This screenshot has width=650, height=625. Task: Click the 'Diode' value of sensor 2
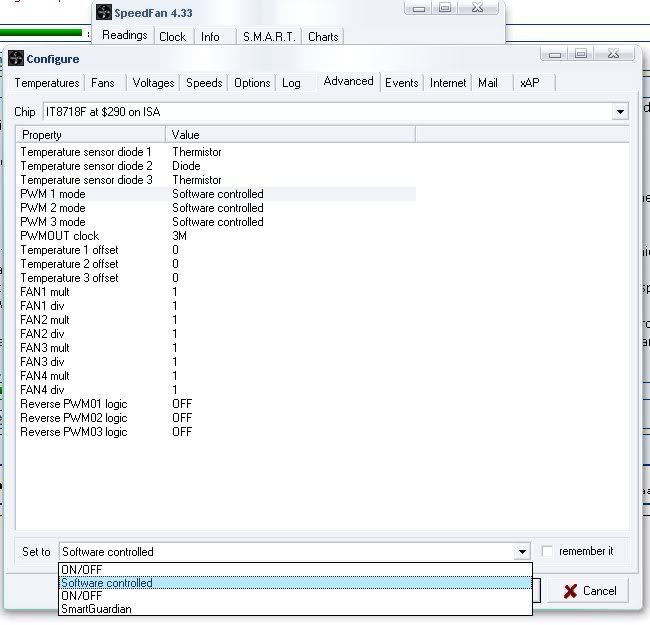(186, 166)
